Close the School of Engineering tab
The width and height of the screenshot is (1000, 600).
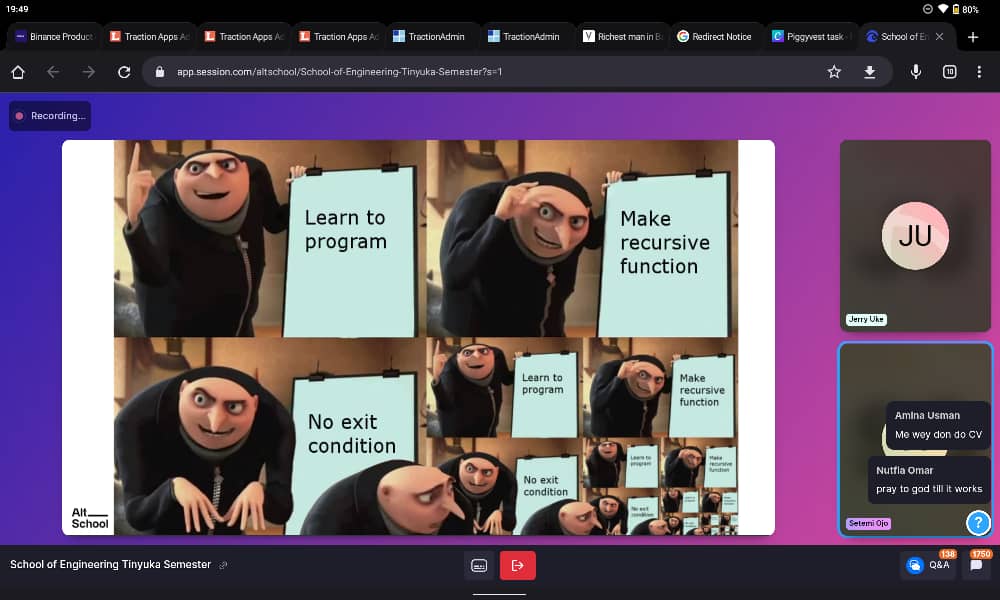(939, 36)
